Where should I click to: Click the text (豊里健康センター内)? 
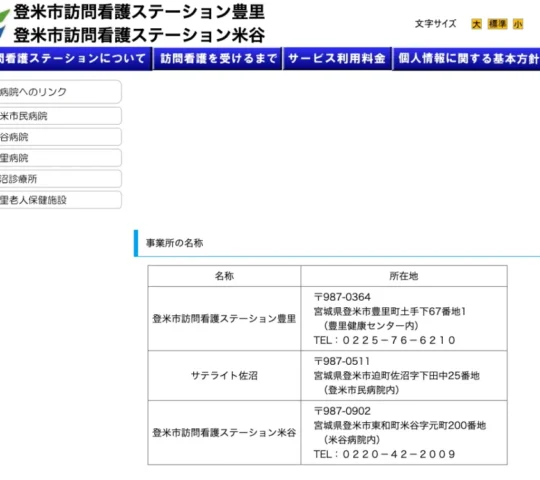(x=371, y=326)
